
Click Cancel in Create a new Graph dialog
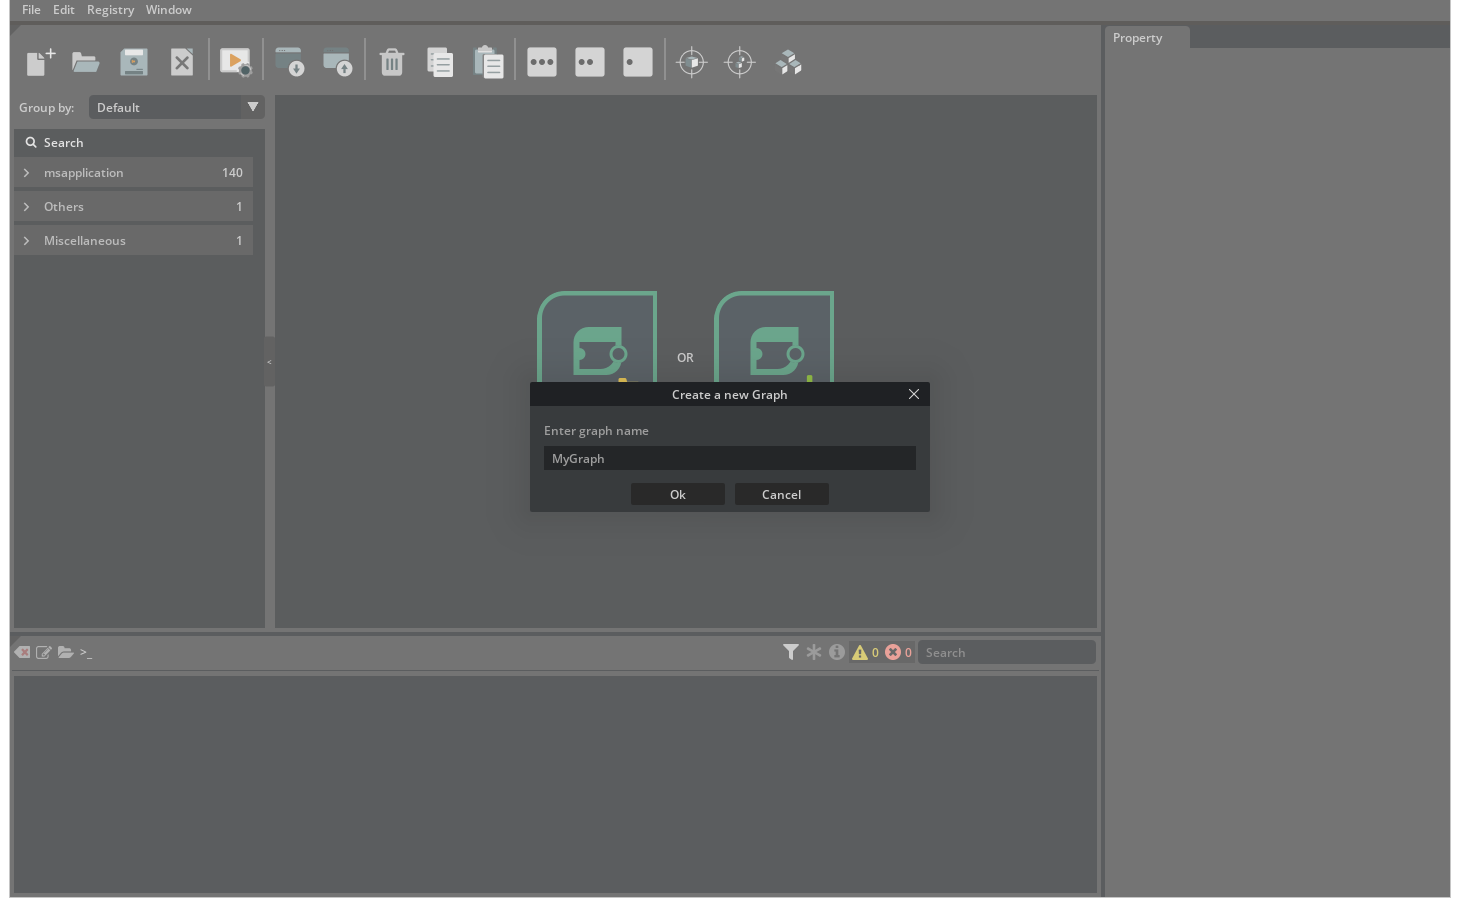tap(782, 494)
